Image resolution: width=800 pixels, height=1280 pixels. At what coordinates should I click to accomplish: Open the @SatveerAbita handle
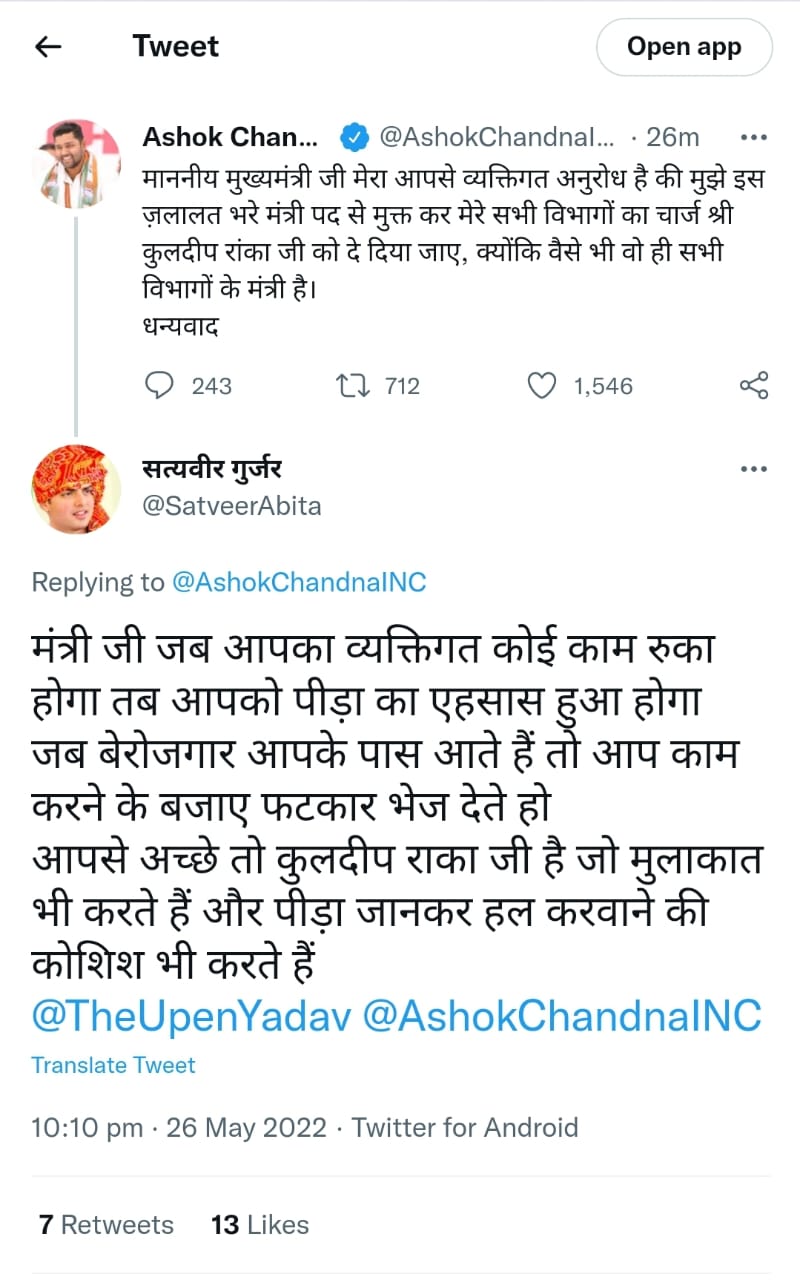(232, 506)
